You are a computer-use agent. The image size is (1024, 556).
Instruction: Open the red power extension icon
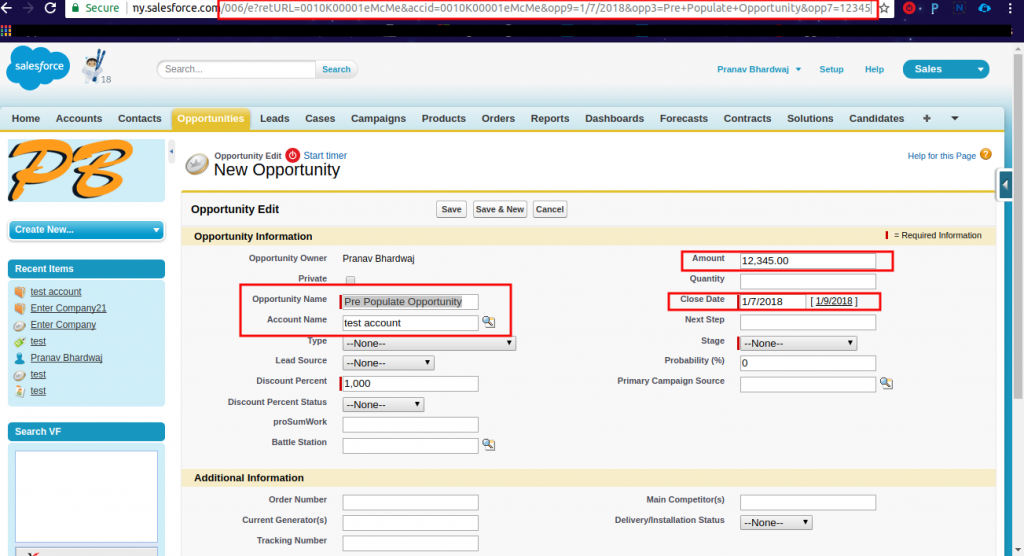click(x=909, y=8)
